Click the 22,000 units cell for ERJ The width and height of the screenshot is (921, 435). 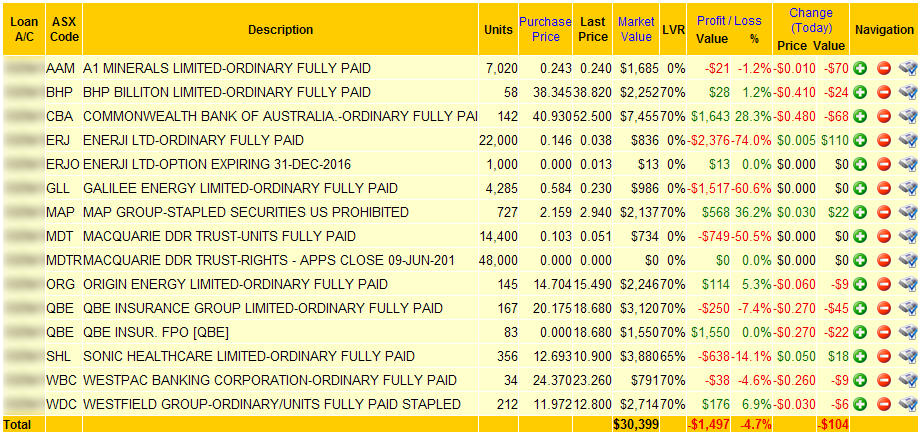pyautogui.click(x=499, y=140)
